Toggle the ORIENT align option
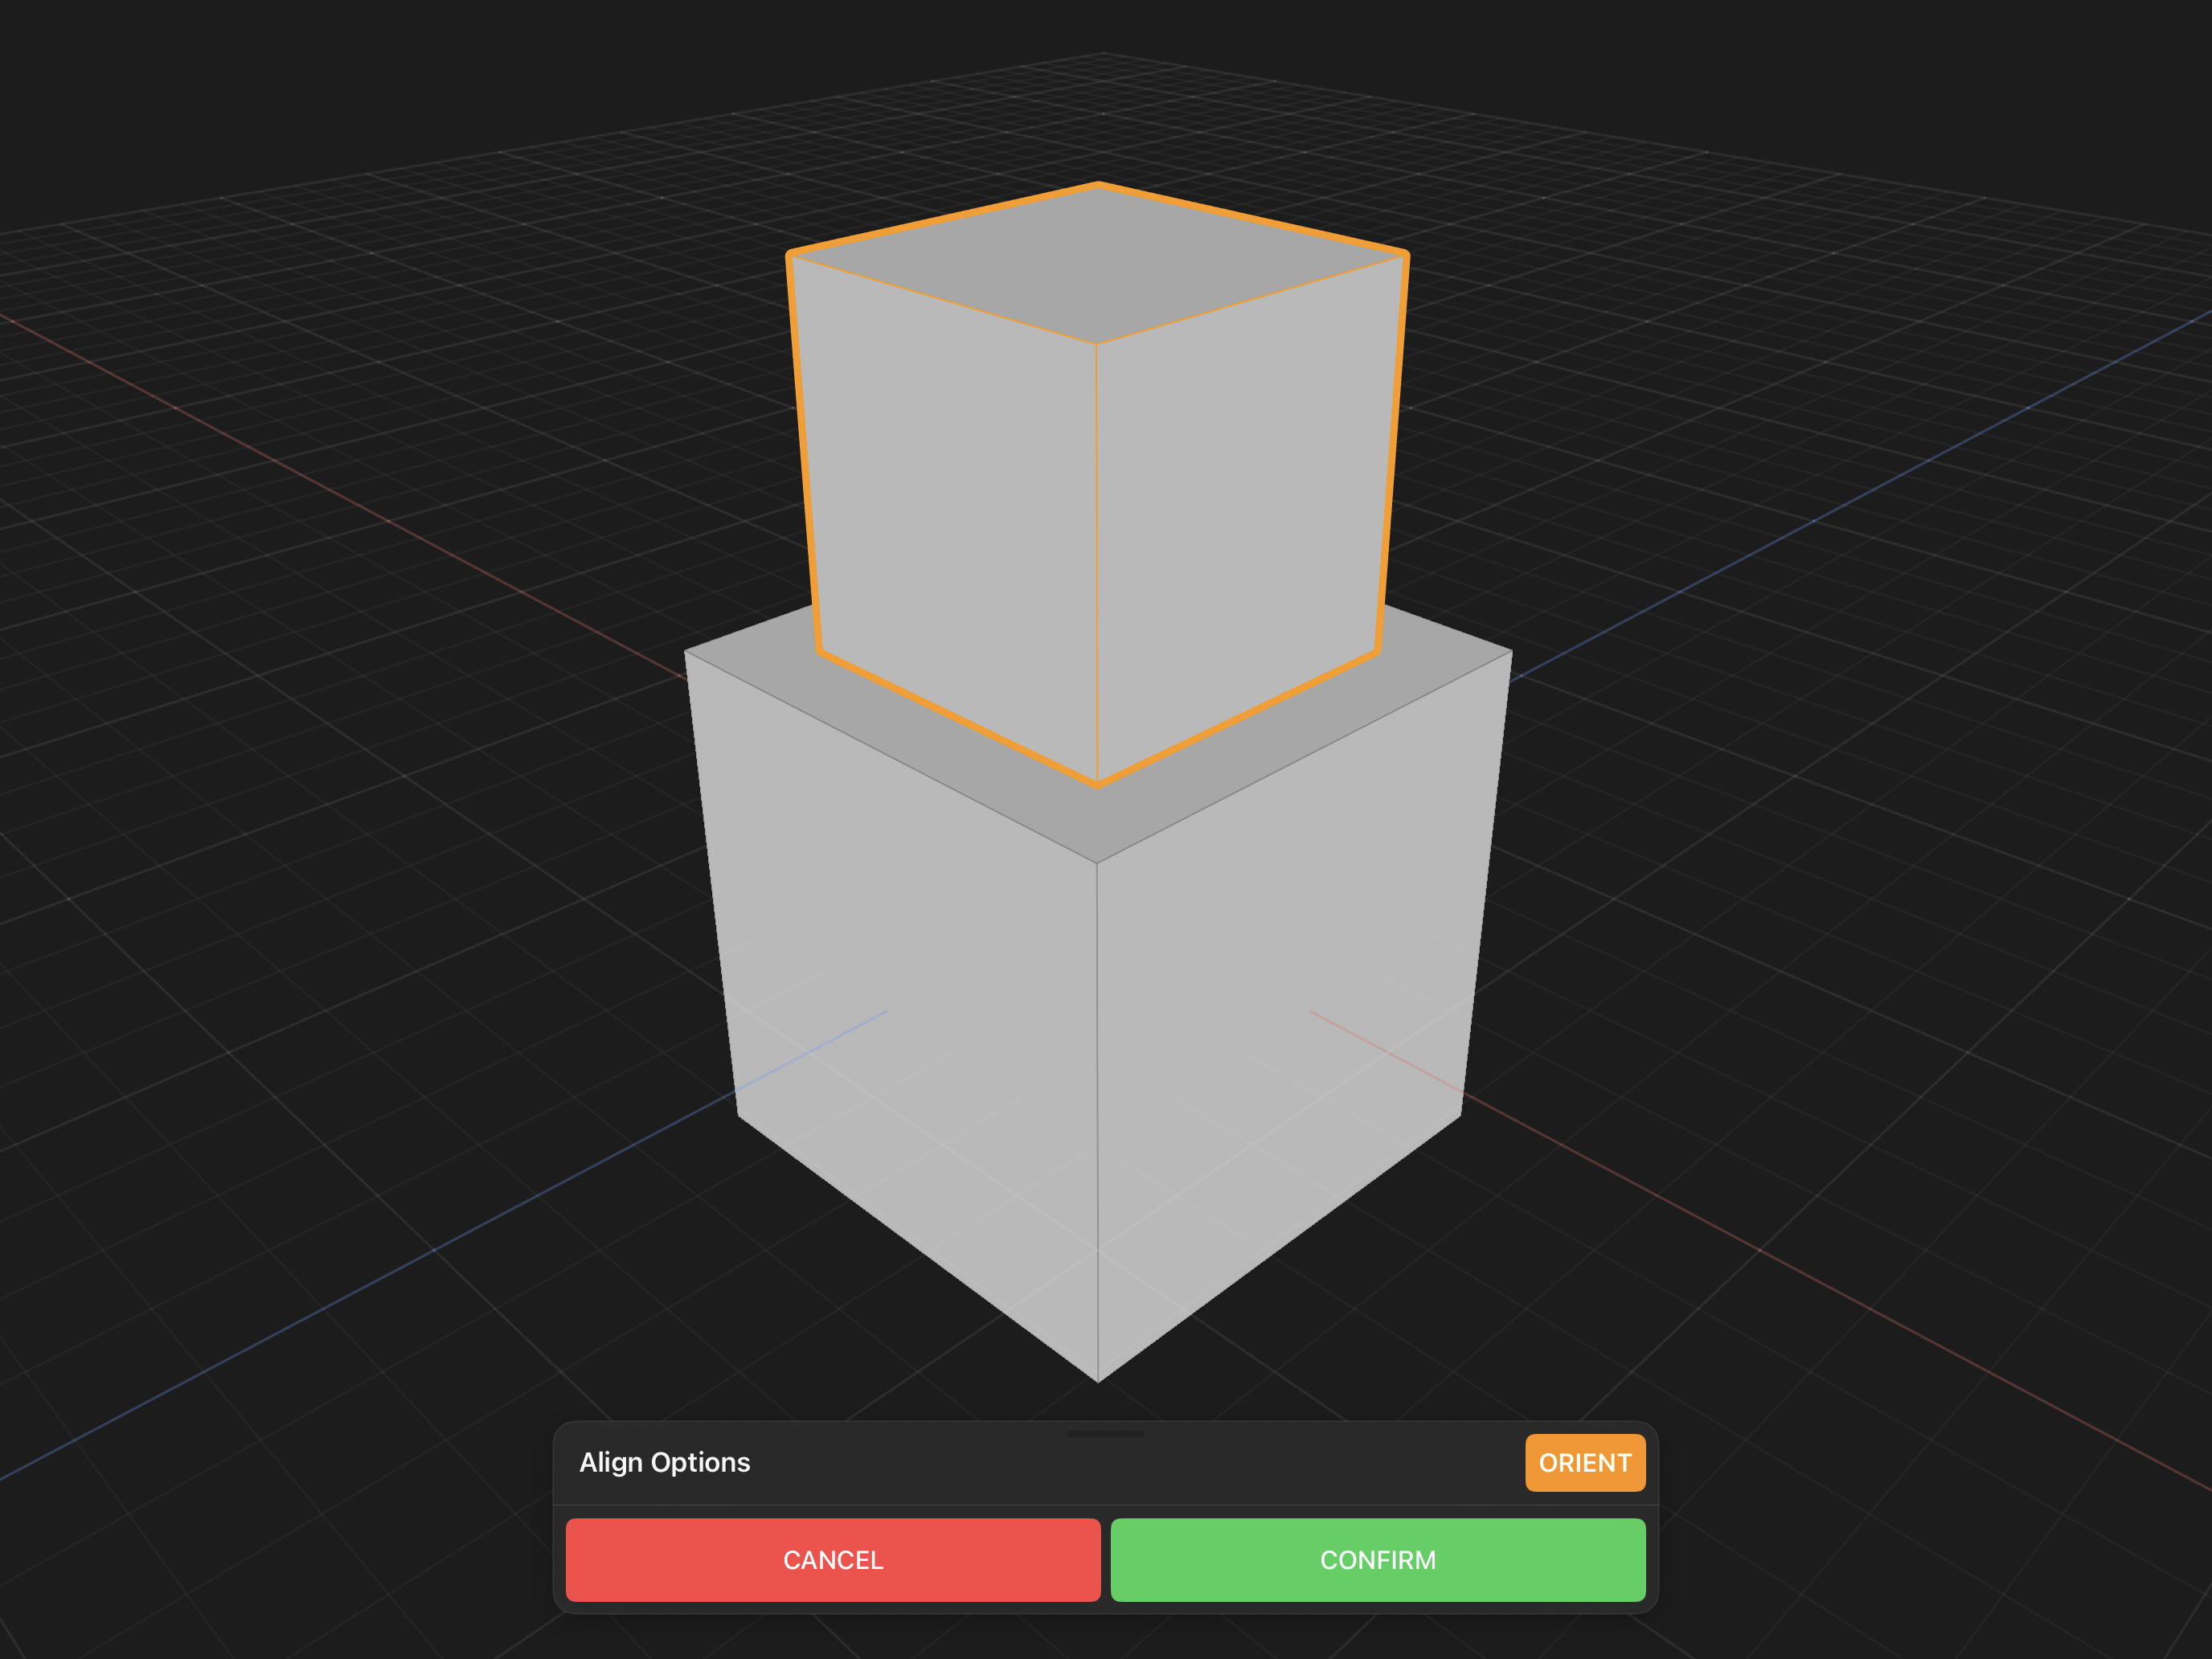2212x1659 pixels. pyautogui.click(x=1585, y=1463)
